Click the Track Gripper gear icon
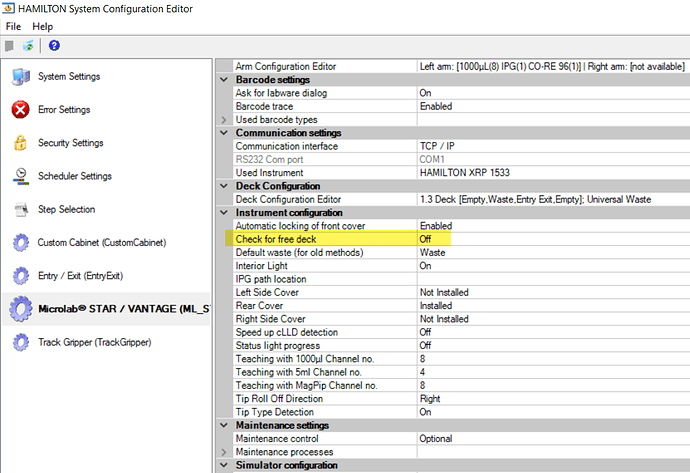This screenshot has width=690, height=473. tap(20, 342)
